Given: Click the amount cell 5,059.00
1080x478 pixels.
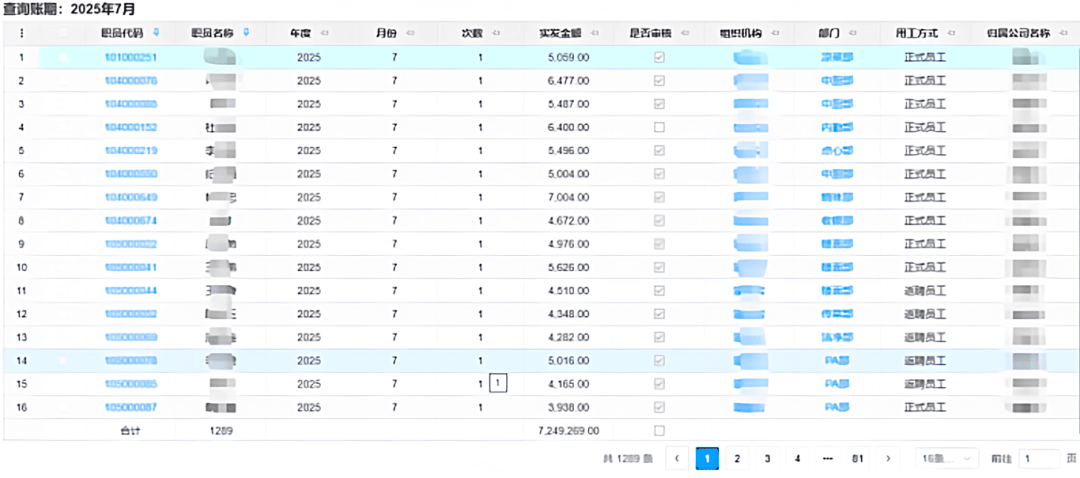Looking at the screenshot, I should 569,58.
